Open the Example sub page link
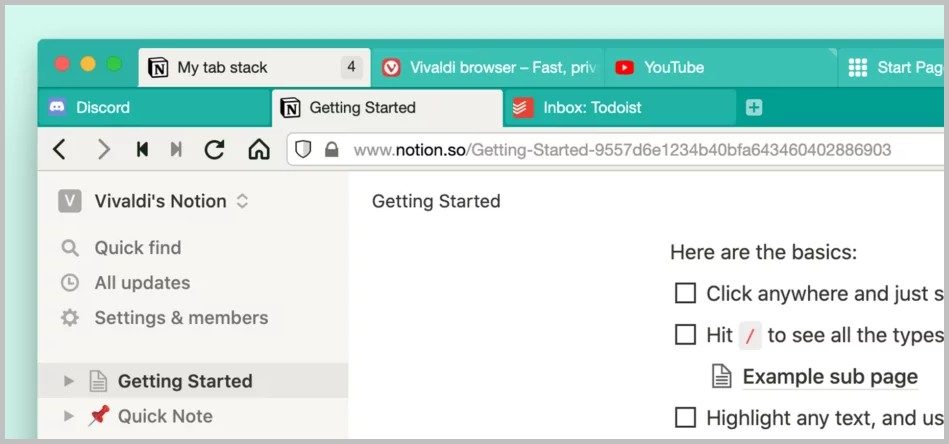Screen dimensions: 949x444 [829, 377]
